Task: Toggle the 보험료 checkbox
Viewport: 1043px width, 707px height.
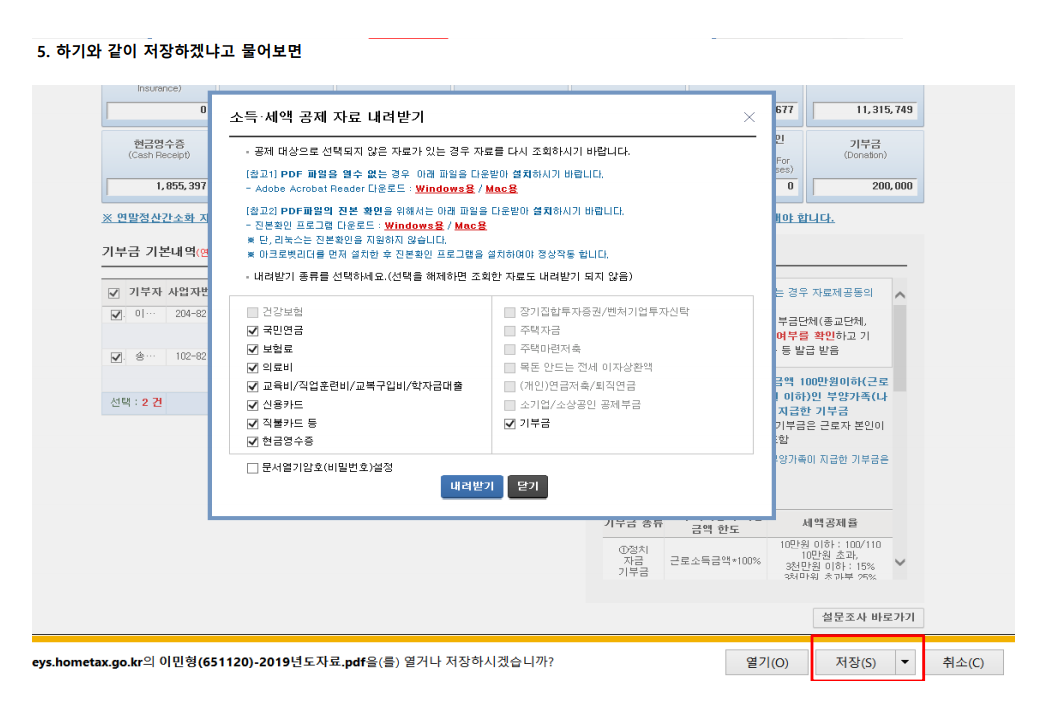Action: point(253,349)
